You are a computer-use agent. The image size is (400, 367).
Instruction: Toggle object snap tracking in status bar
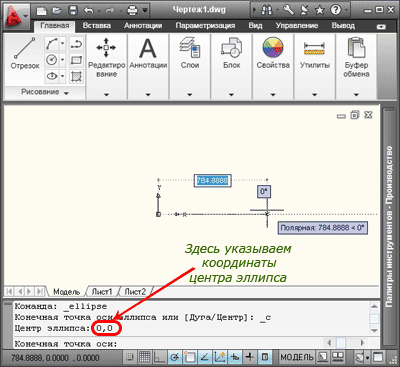pyautogui.click(x=204, y=357)
